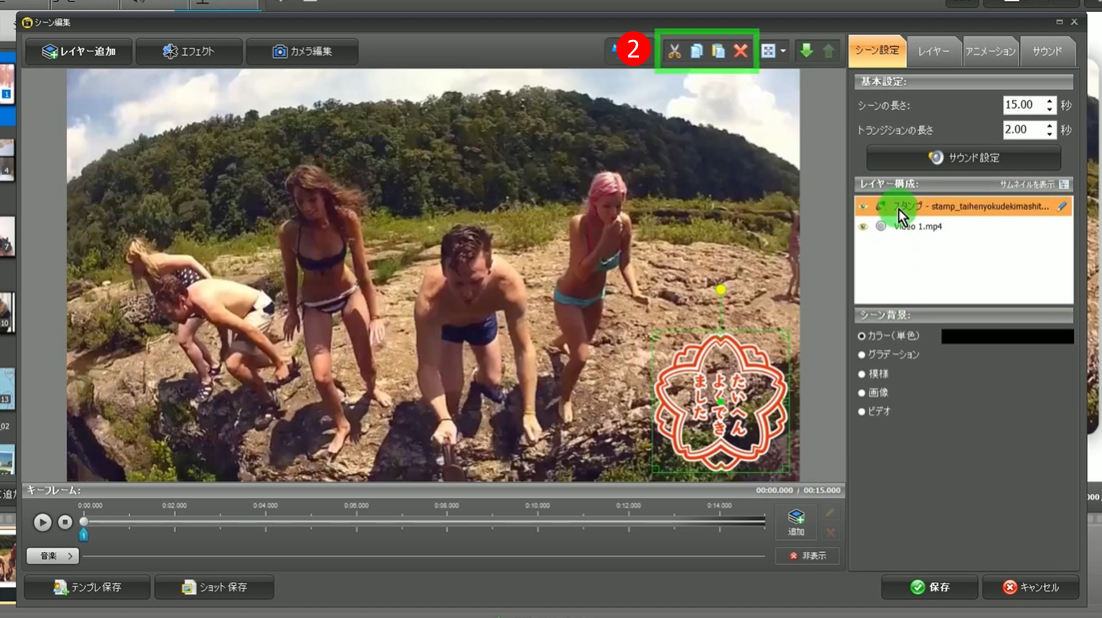Select the グラデーション background radio button

pos(862,355)
